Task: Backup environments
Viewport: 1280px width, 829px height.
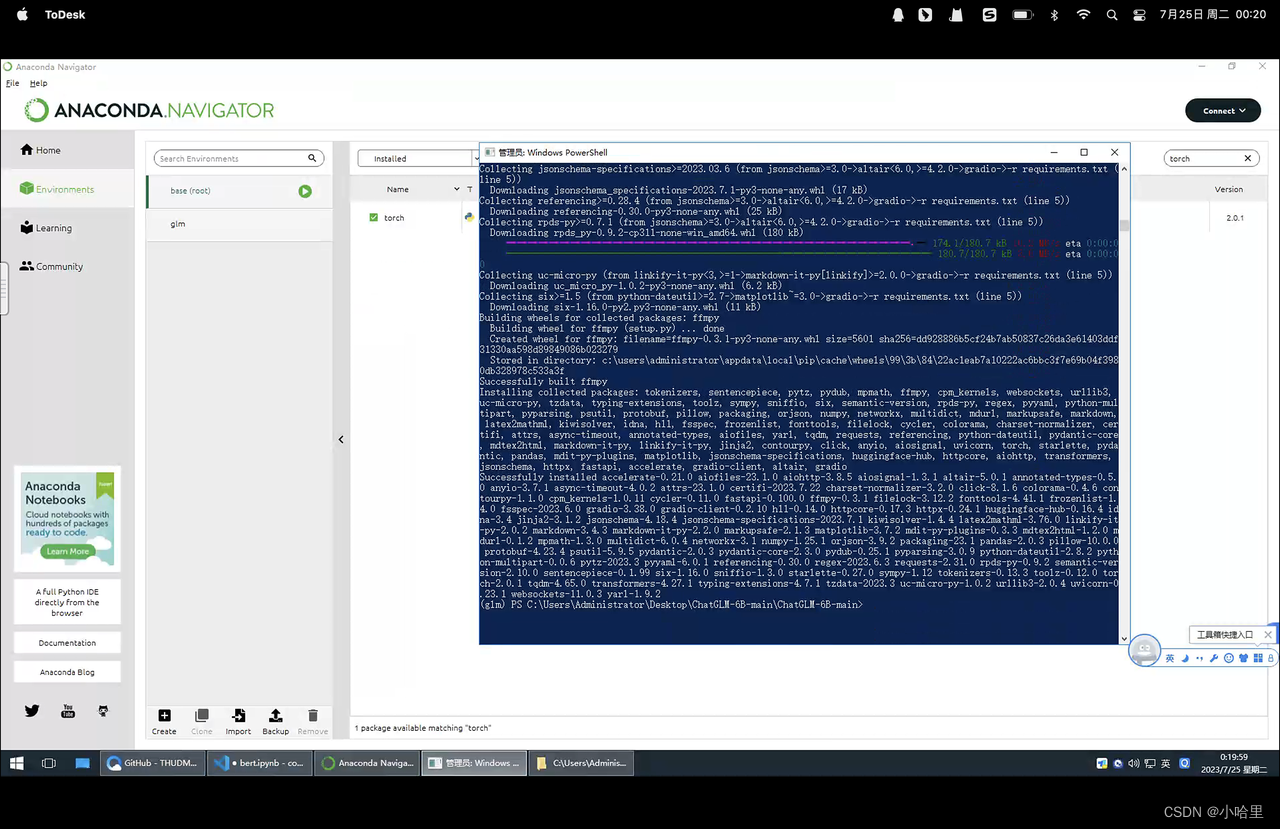Action: pos(275,721)
